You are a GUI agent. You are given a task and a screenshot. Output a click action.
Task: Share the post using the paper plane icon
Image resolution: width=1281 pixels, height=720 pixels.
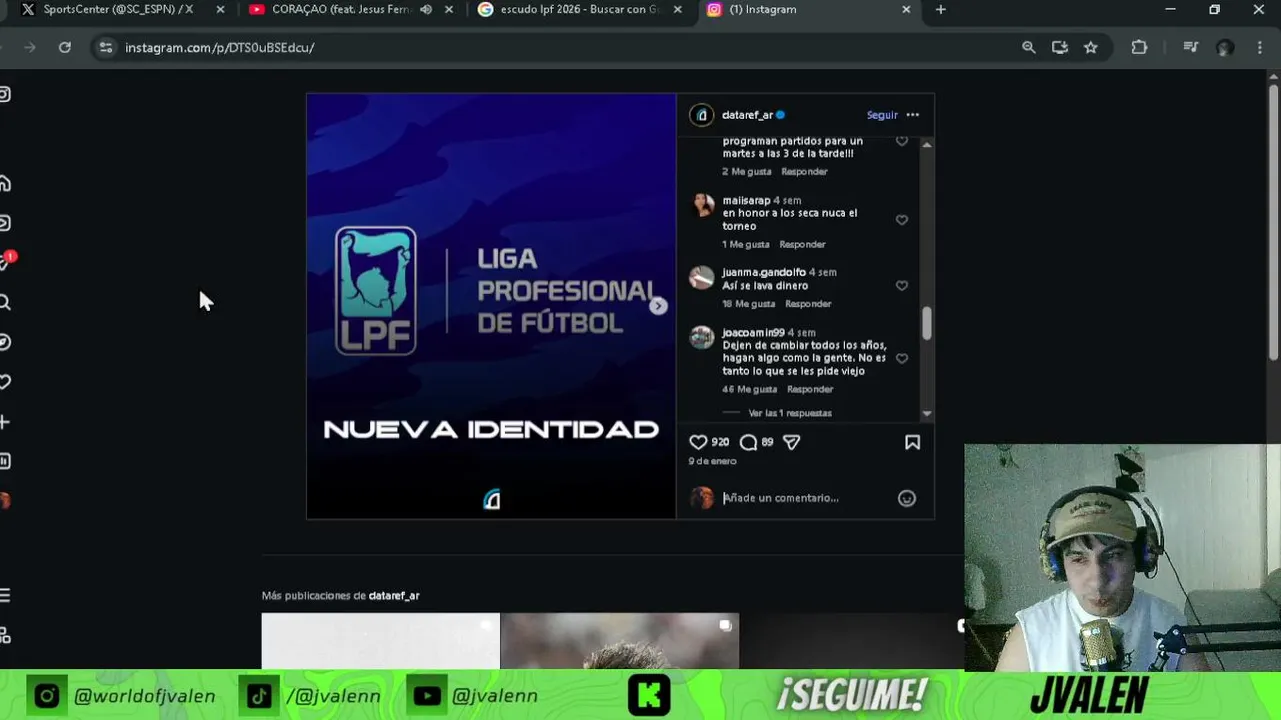[x=791, y=442]
